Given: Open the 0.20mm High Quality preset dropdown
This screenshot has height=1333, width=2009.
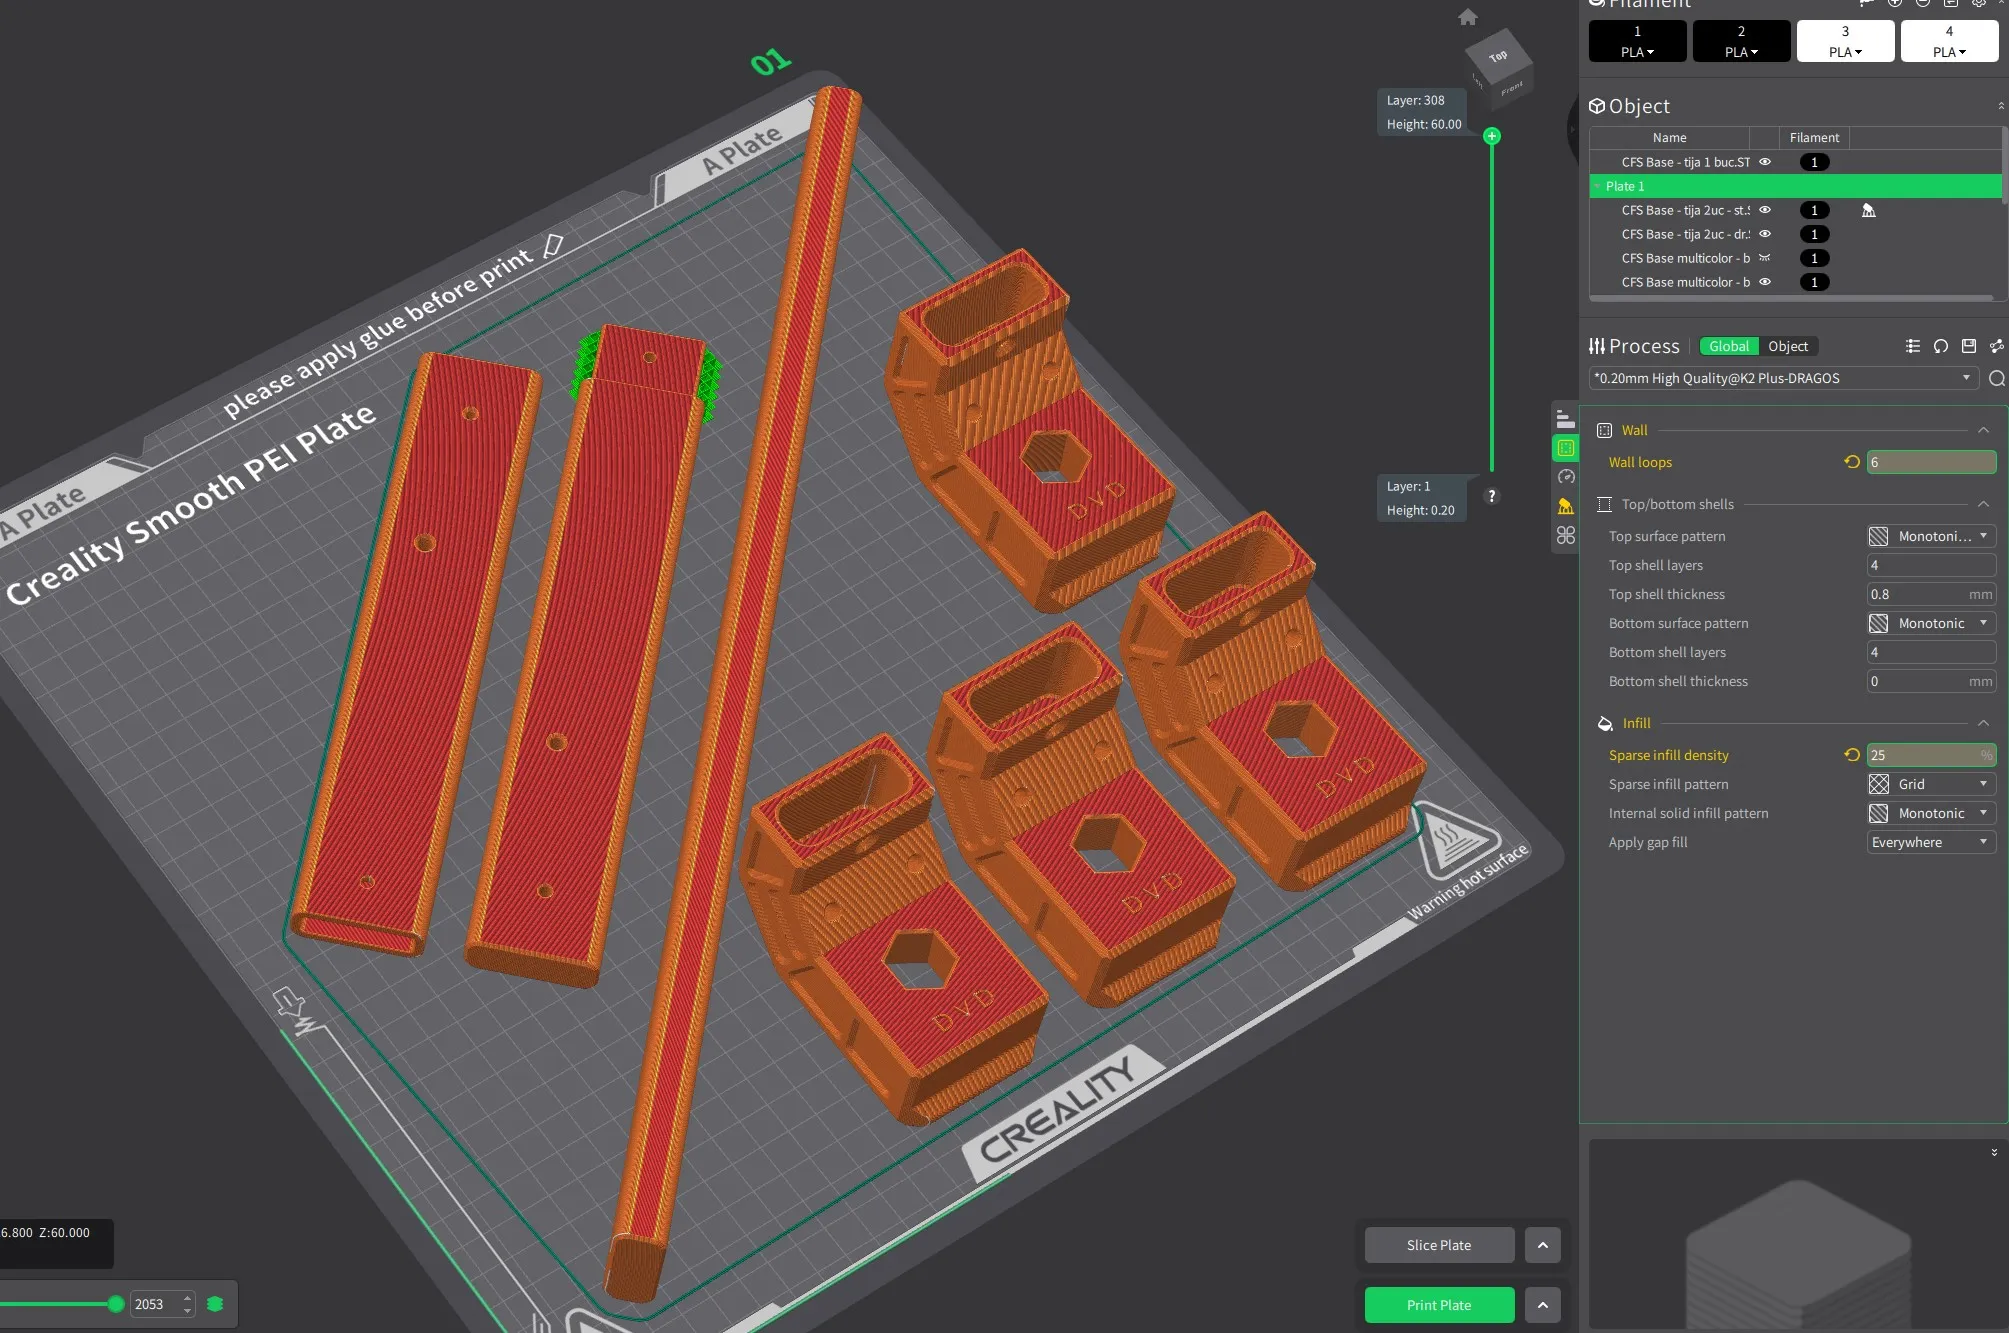Looking at the screenshot, I should point(1783,378).
